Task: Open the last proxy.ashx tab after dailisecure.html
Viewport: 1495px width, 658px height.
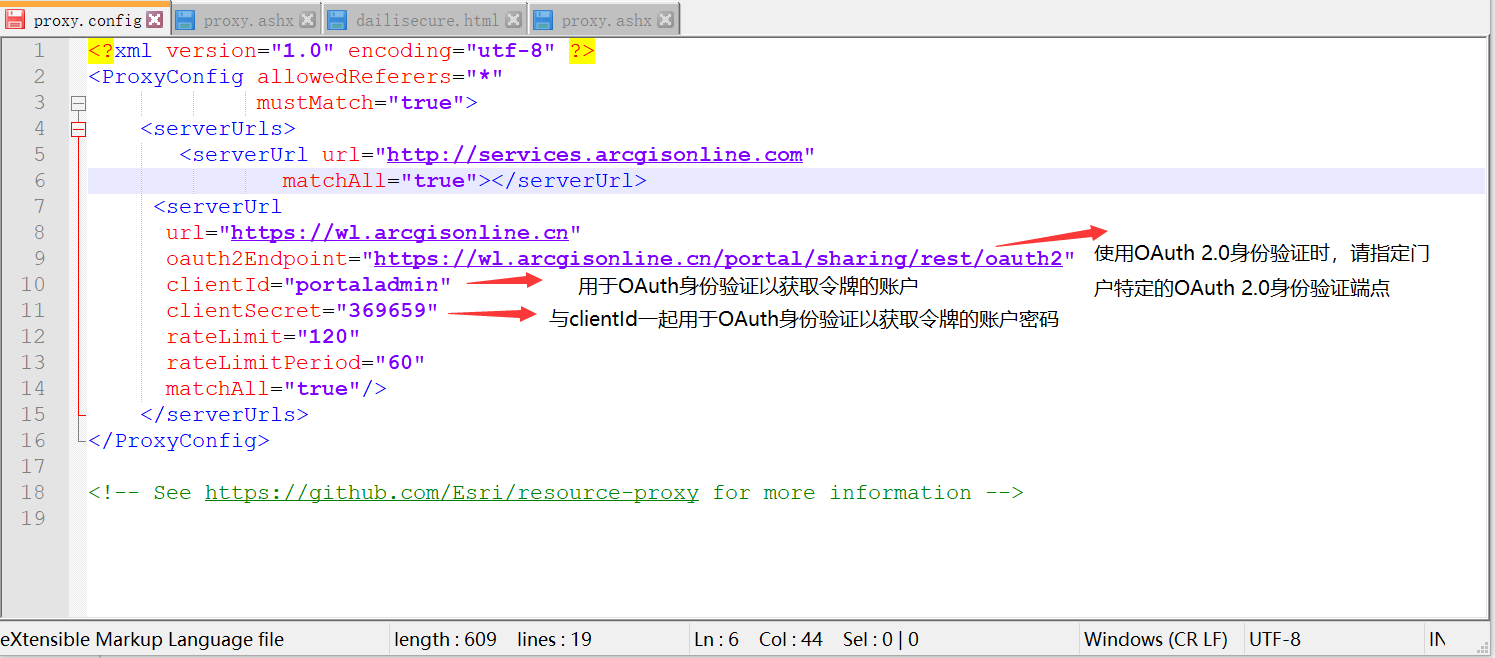Action: (x=604, y=19)
